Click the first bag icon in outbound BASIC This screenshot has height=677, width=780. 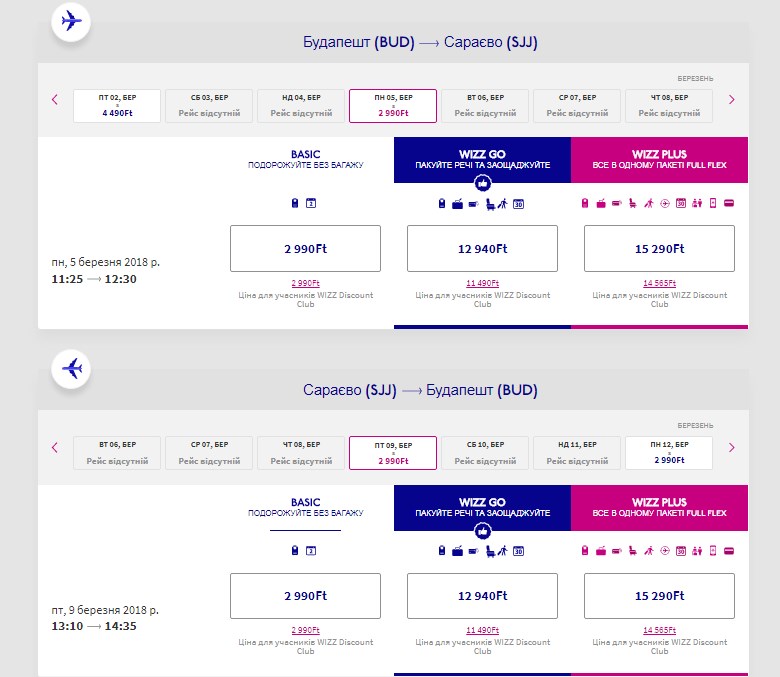pos(295,204)
